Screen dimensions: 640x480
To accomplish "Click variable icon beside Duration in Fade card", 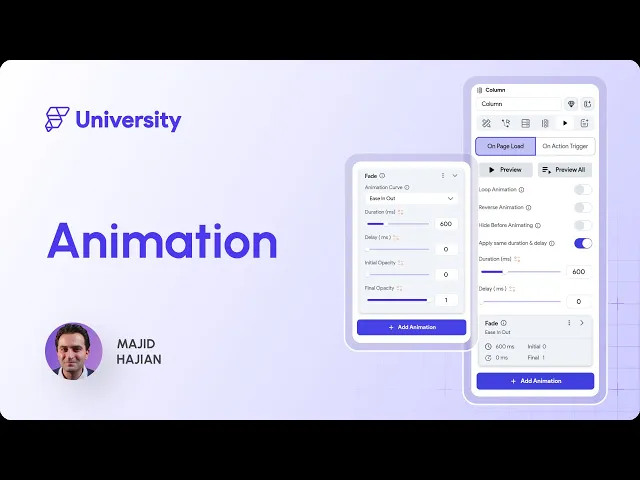I will tap(400, 212).
